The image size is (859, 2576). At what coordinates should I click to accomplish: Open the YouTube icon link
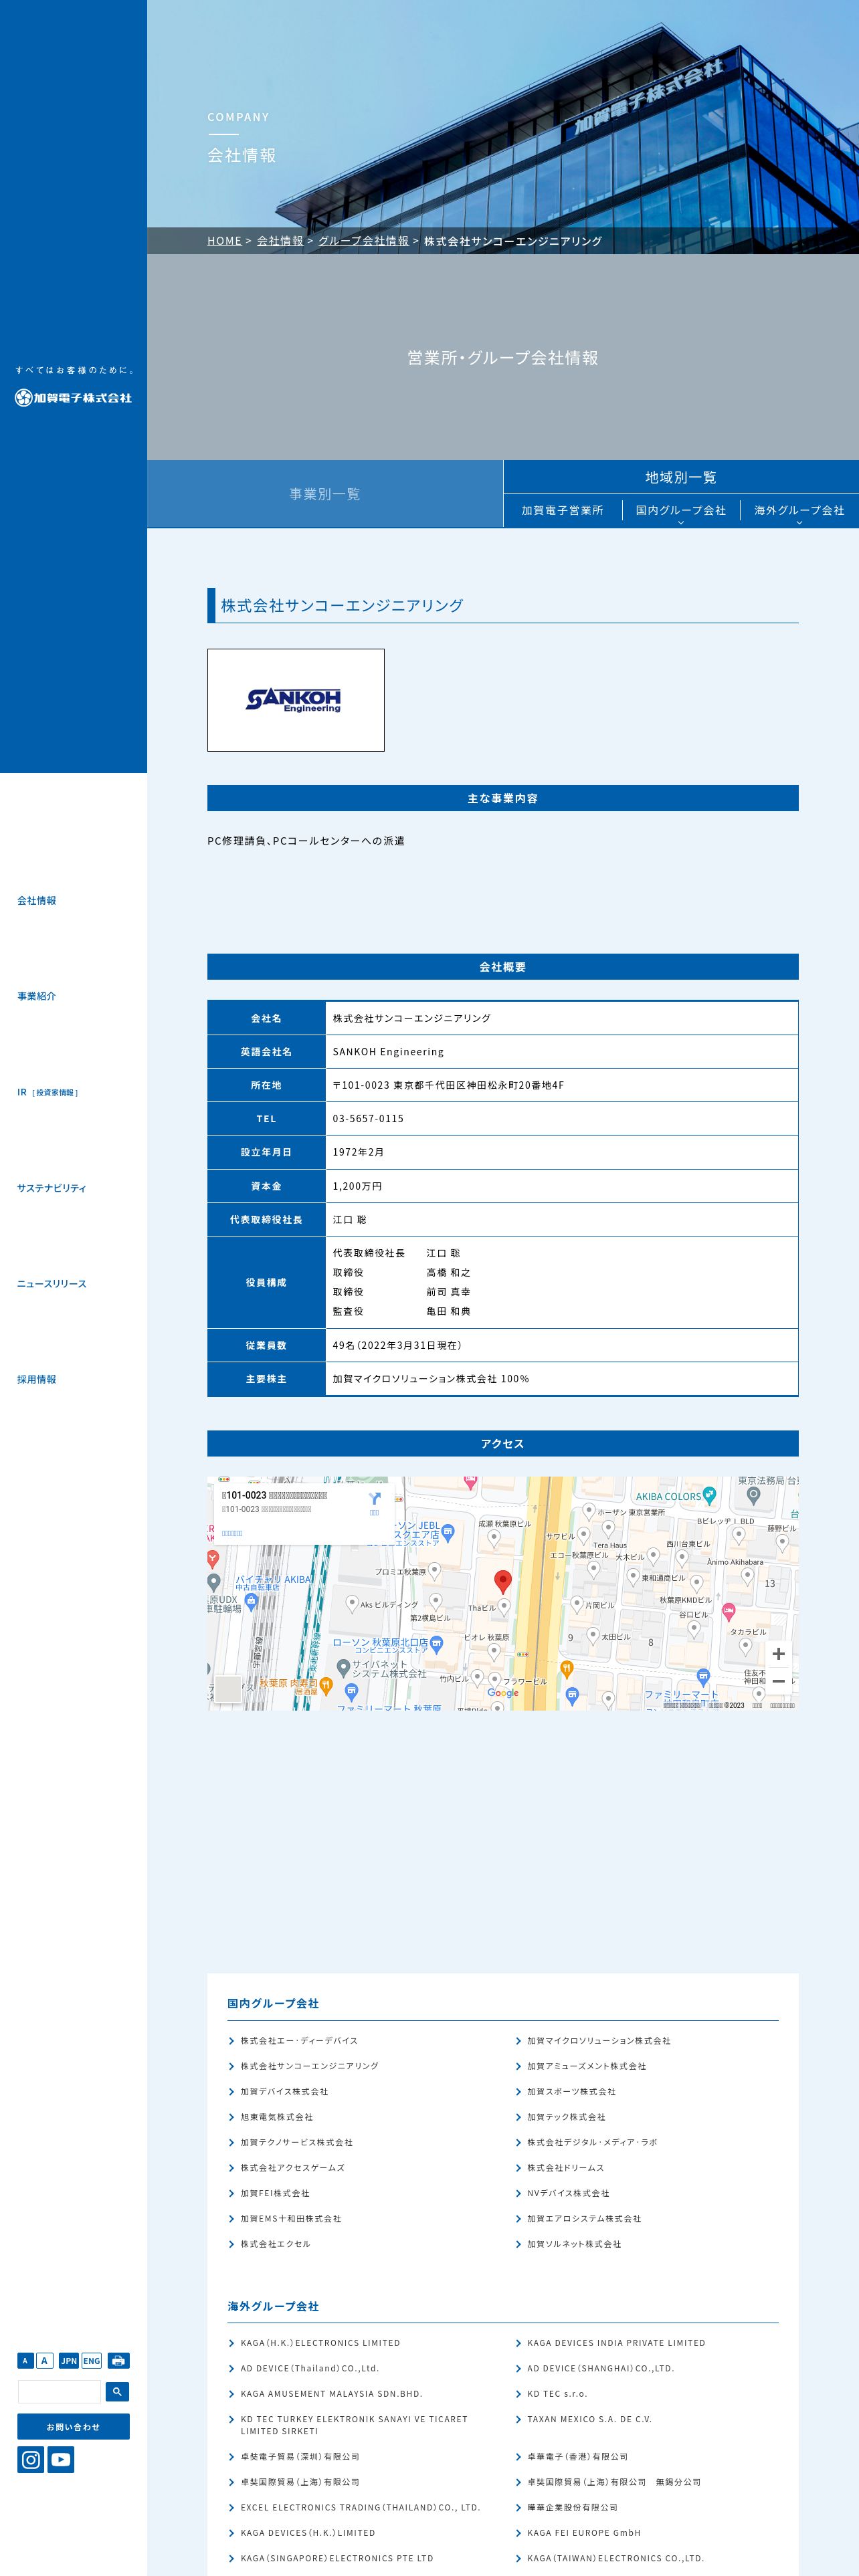[61, 2459]
